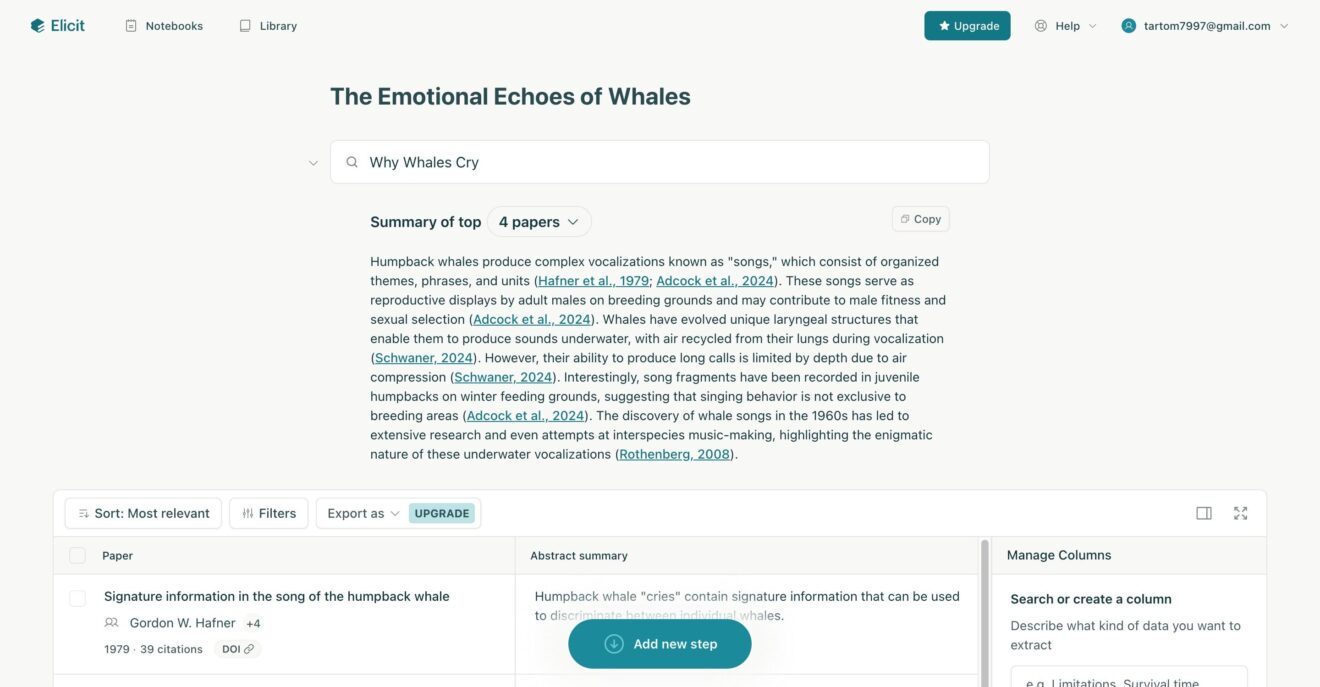Select all papers with the header checkbox
The height and width of the screenshot is (687, 1320).
click(x=77, y=555)
